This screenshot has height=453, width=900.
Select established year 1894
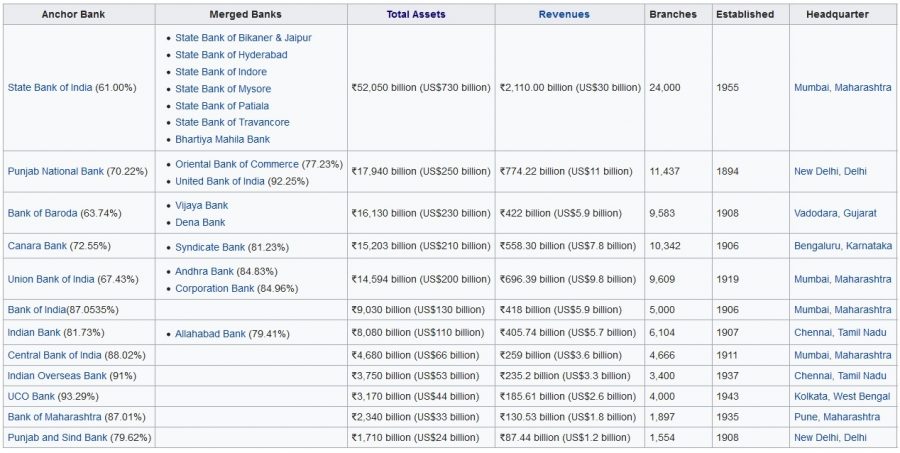pos(727,171)
